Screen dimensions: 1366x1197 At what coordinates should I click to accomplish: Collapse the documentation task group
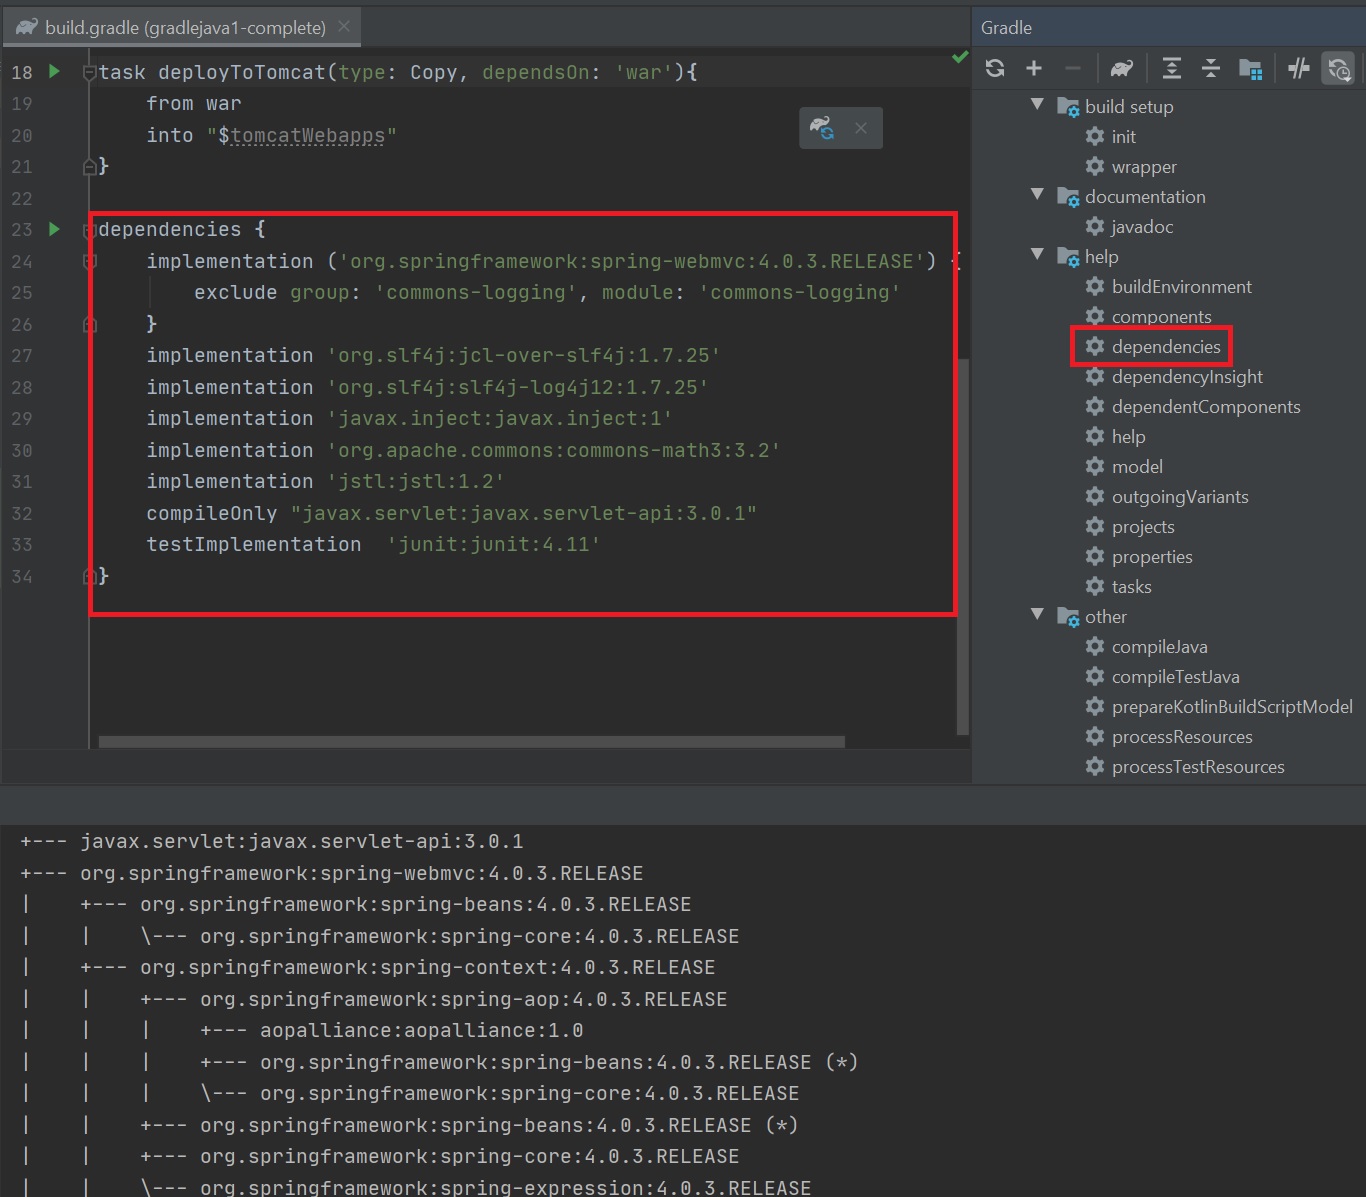[1037, 195]
